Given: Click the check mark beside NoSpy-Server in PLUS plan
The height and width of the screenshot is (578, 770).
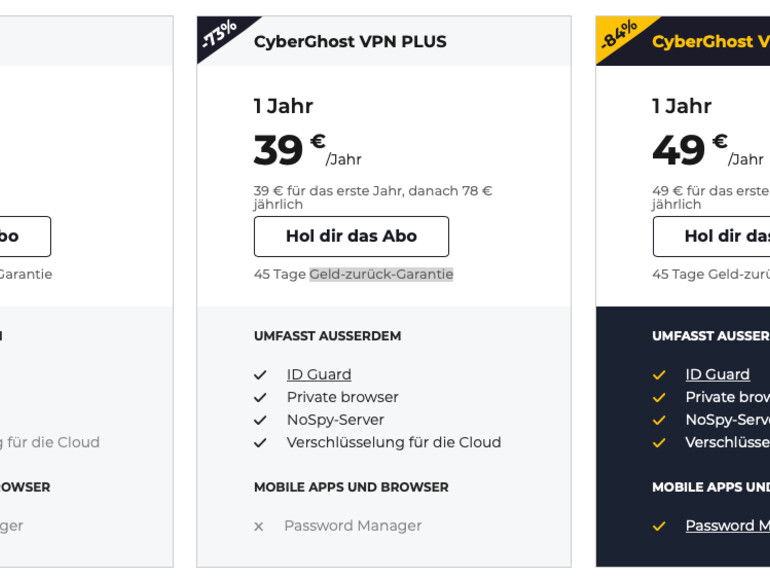Looking at the screenshot, I should (260, 420).
